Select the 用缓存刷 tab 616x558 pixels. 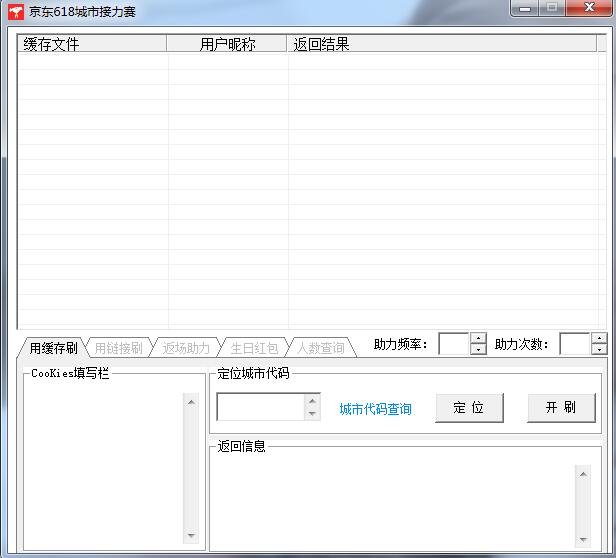[x=53, y=348]
